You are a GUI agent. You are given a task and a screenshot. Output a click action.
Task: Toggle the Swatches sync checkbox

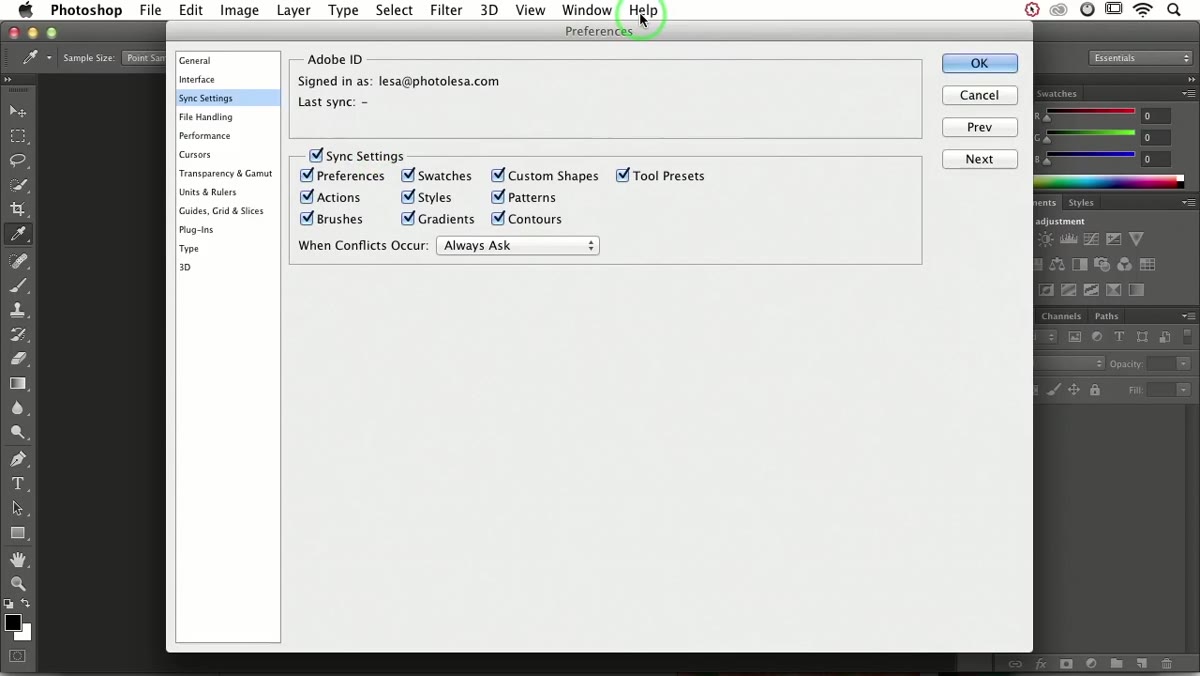[x=408, y=175]
